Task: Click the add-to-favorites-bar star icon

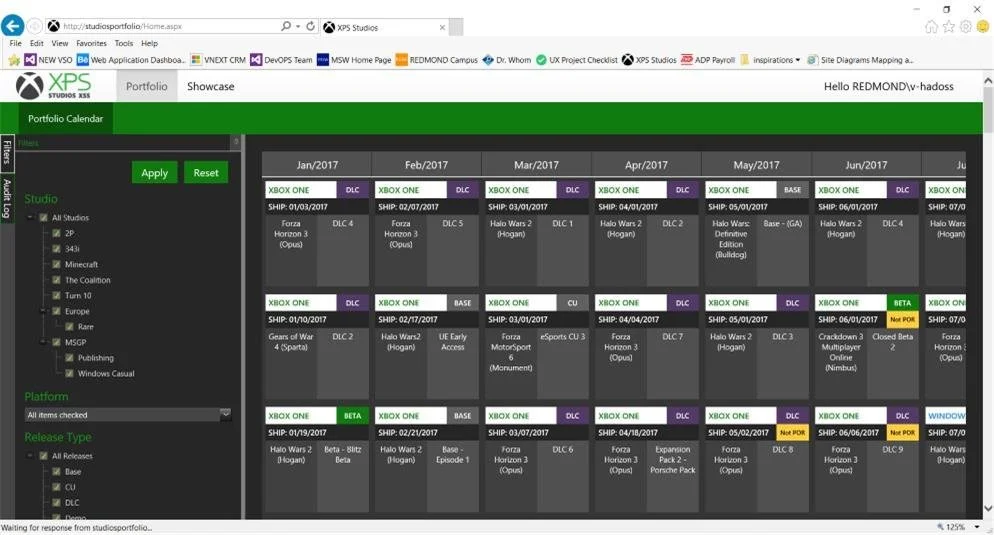Action: click(14, 60)
